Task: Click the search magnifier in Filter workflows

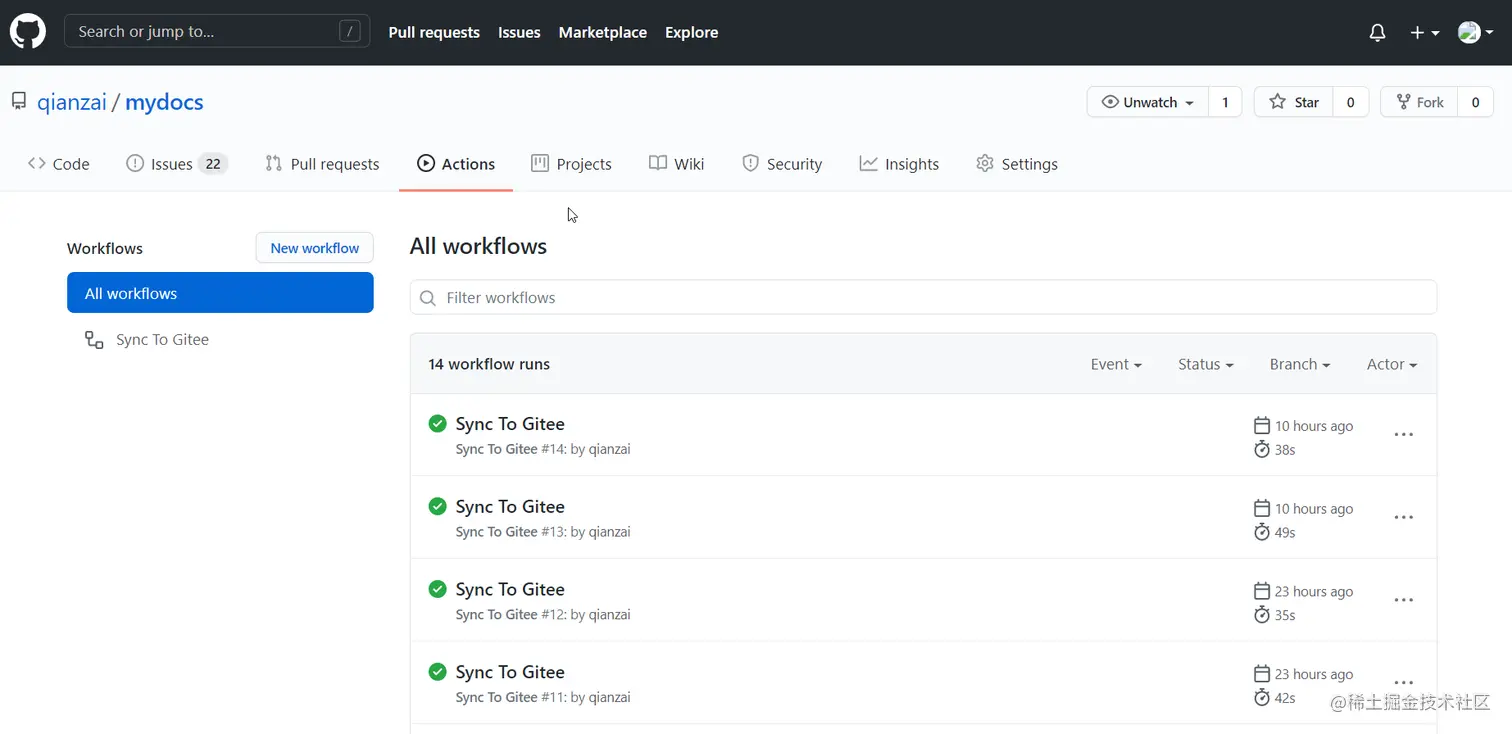Action: (x=428, y=298)
